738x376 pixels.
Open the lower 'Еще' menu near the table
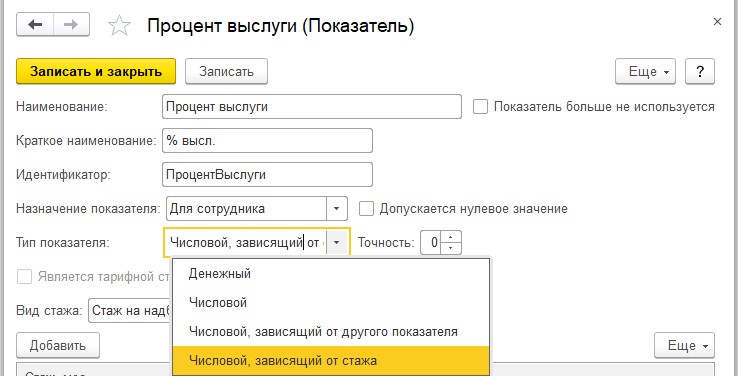[684, 345]
